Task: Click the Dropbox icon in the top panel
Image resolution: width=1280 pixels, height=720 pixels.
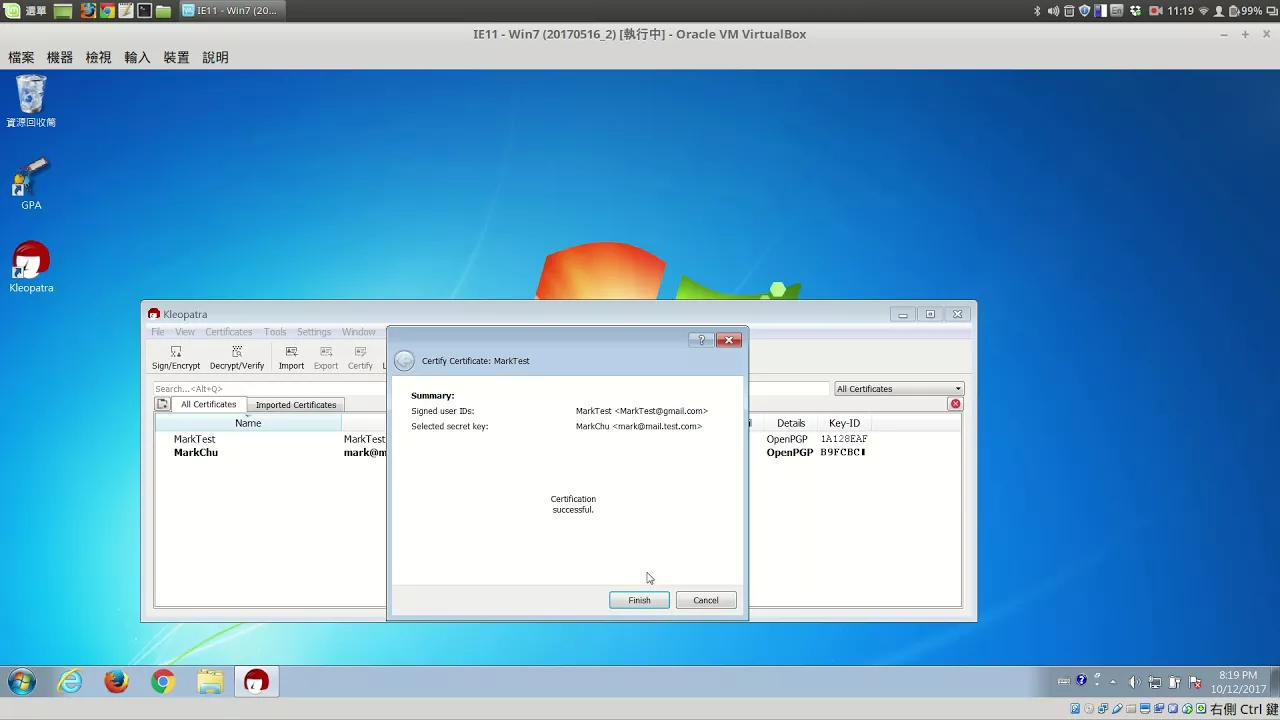Action: 1136,11
